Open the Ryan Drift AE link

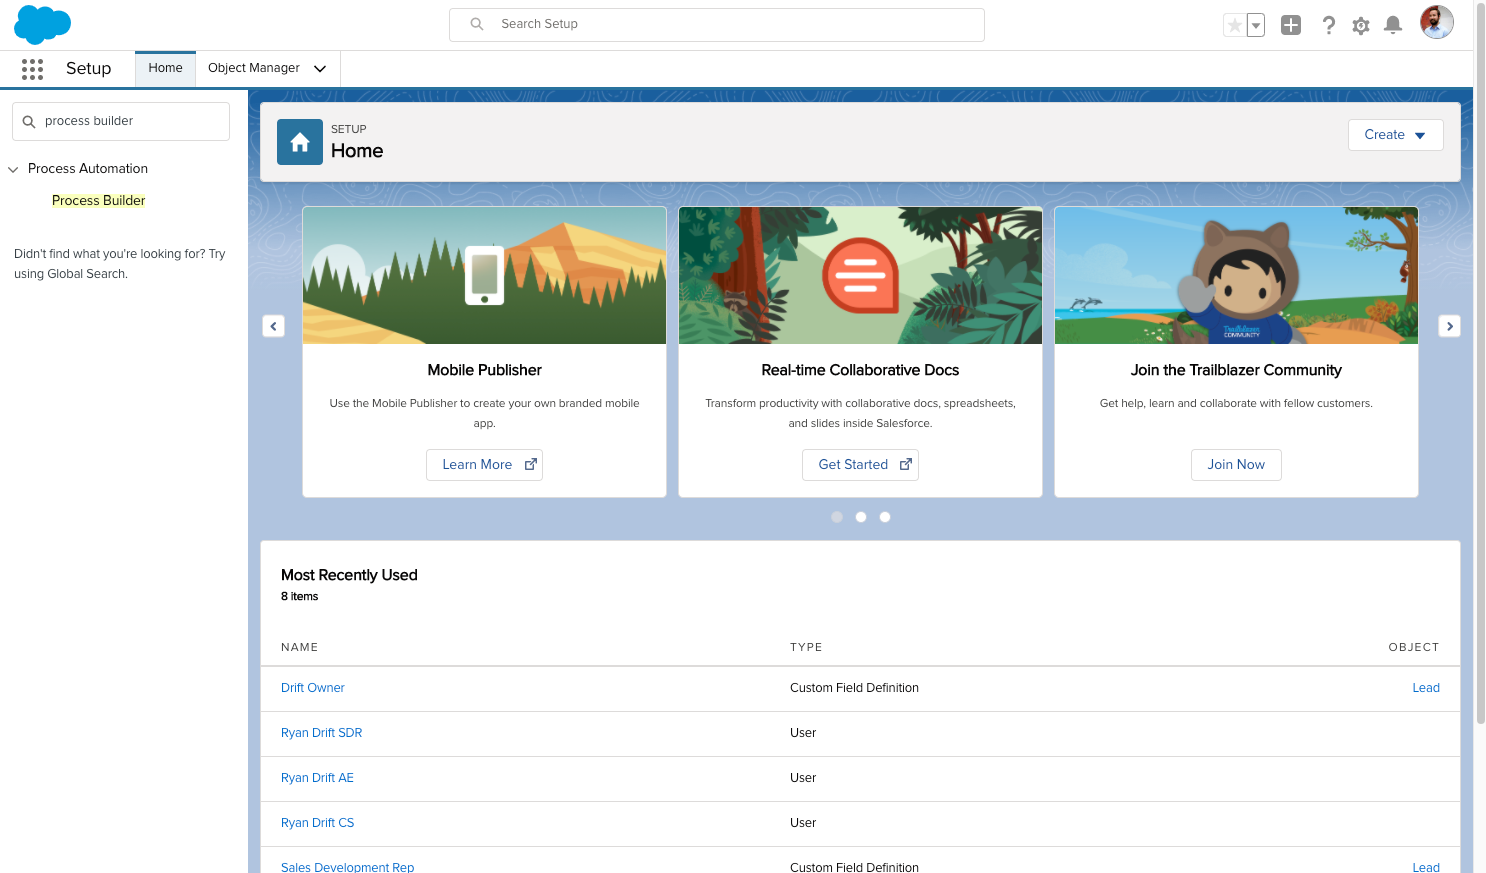pos(317,778)
